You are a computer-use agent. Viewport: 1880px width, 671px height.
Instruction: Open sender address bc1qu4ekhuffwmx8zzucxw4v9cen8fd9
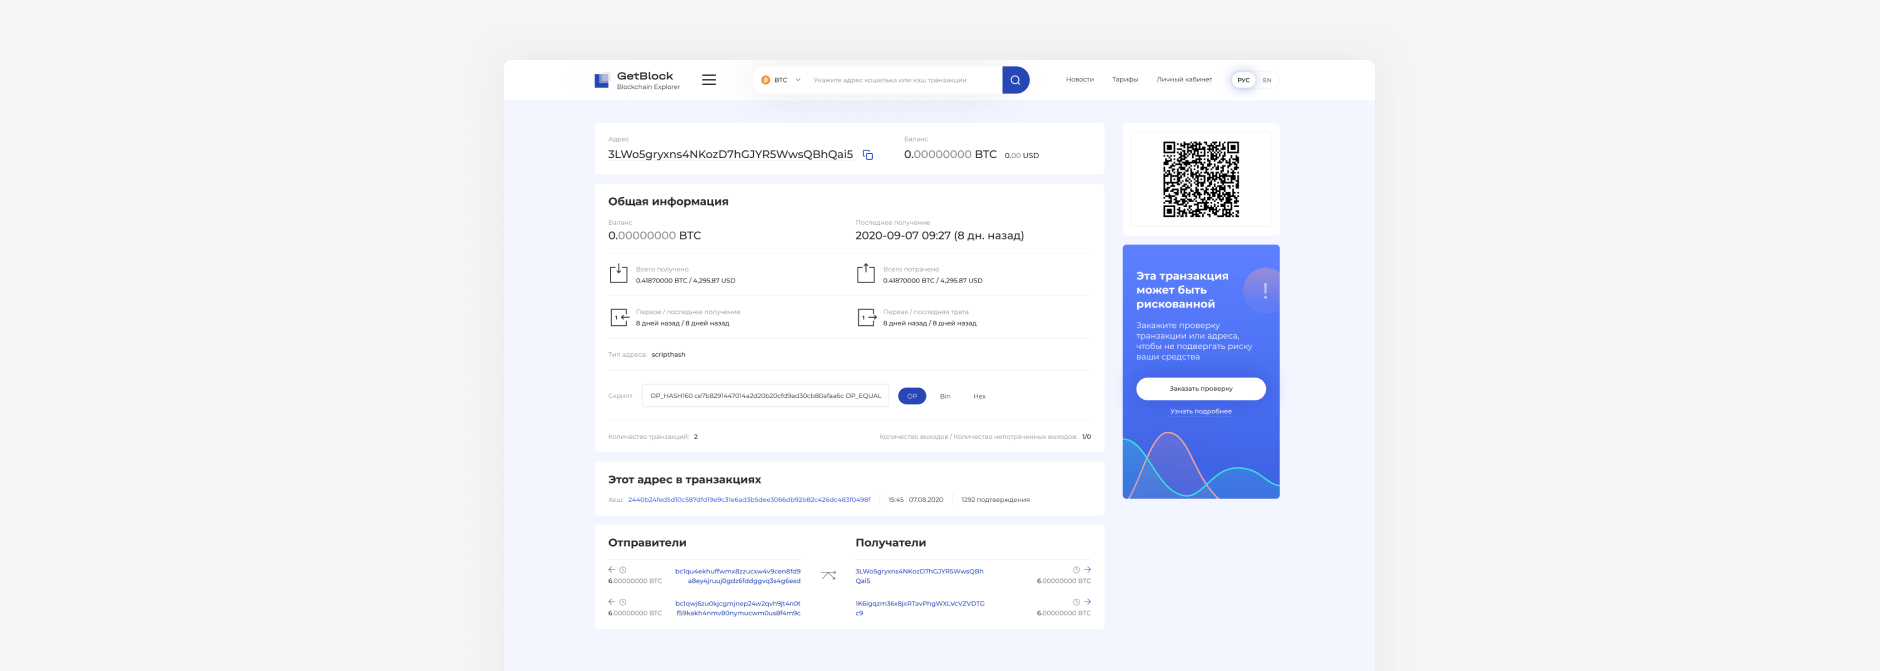pyautogui.click(x=738, y=576)
